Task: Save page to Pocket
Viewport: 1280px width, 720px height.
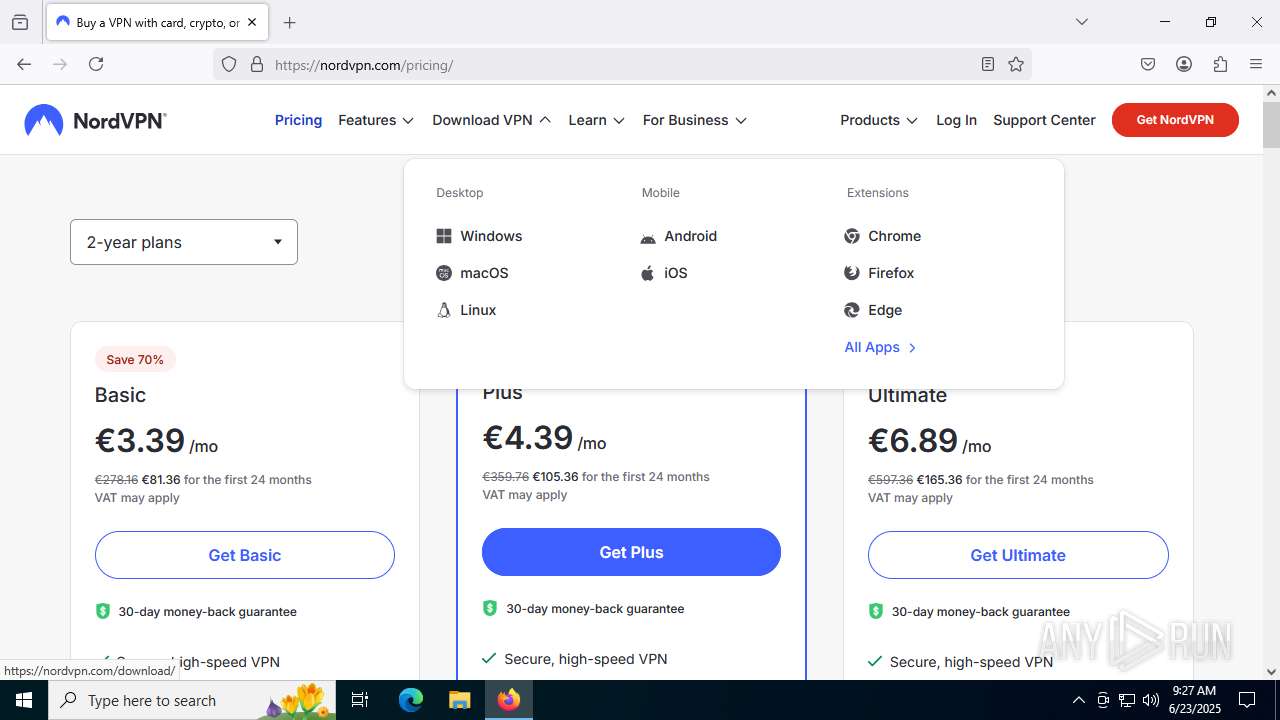Action: 1148,64
